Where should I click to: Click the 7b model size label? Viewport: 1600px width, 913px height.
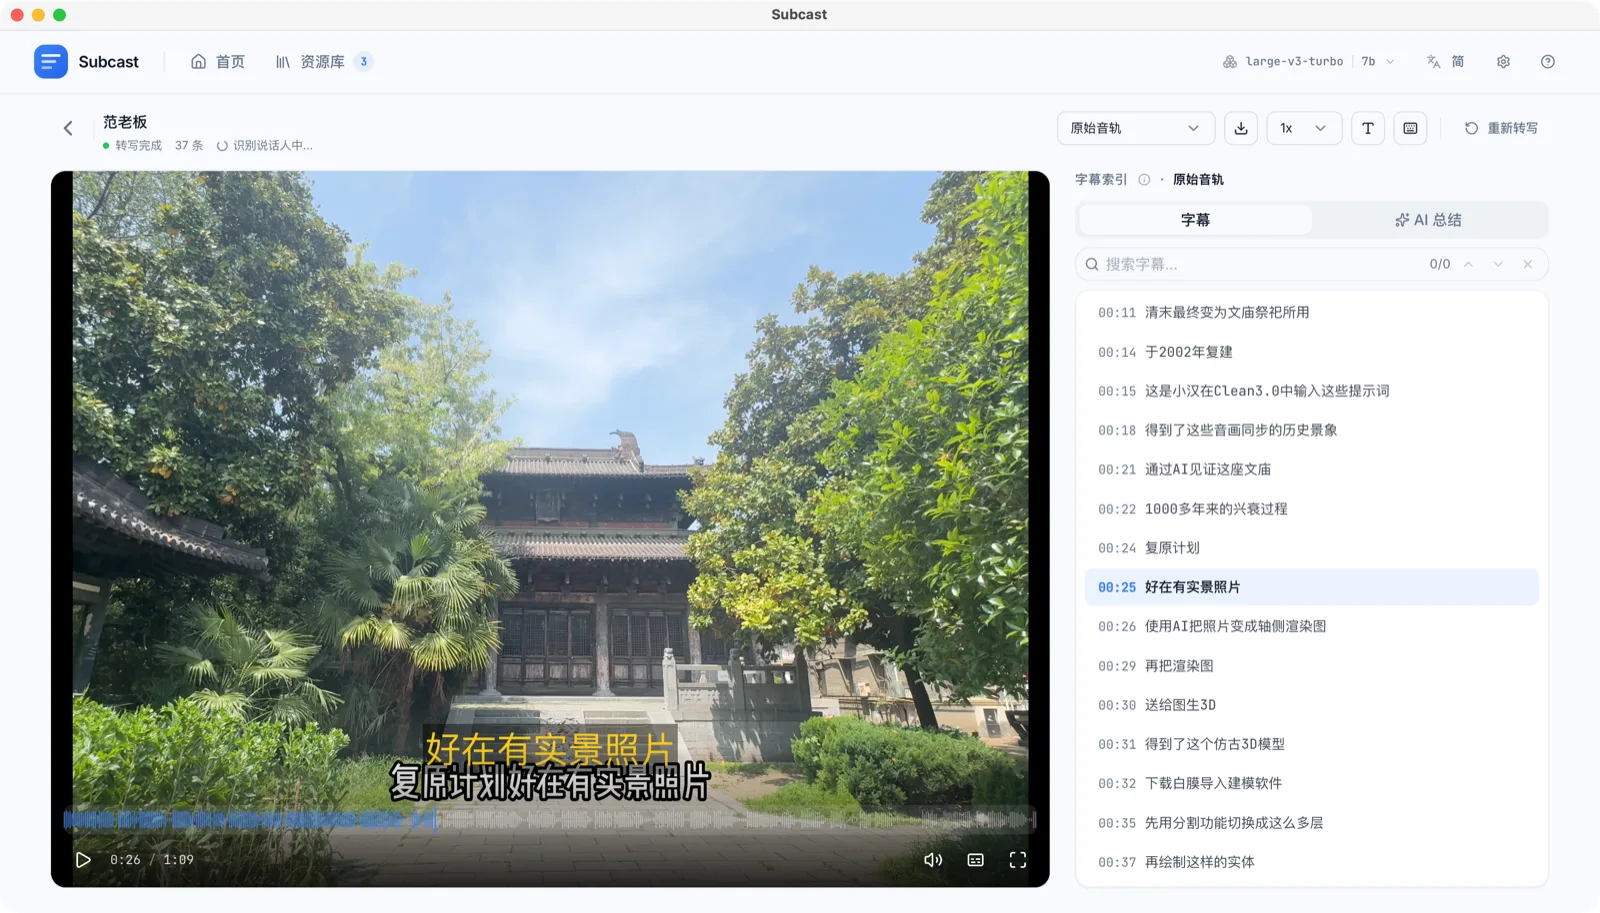pos(1368,62)
